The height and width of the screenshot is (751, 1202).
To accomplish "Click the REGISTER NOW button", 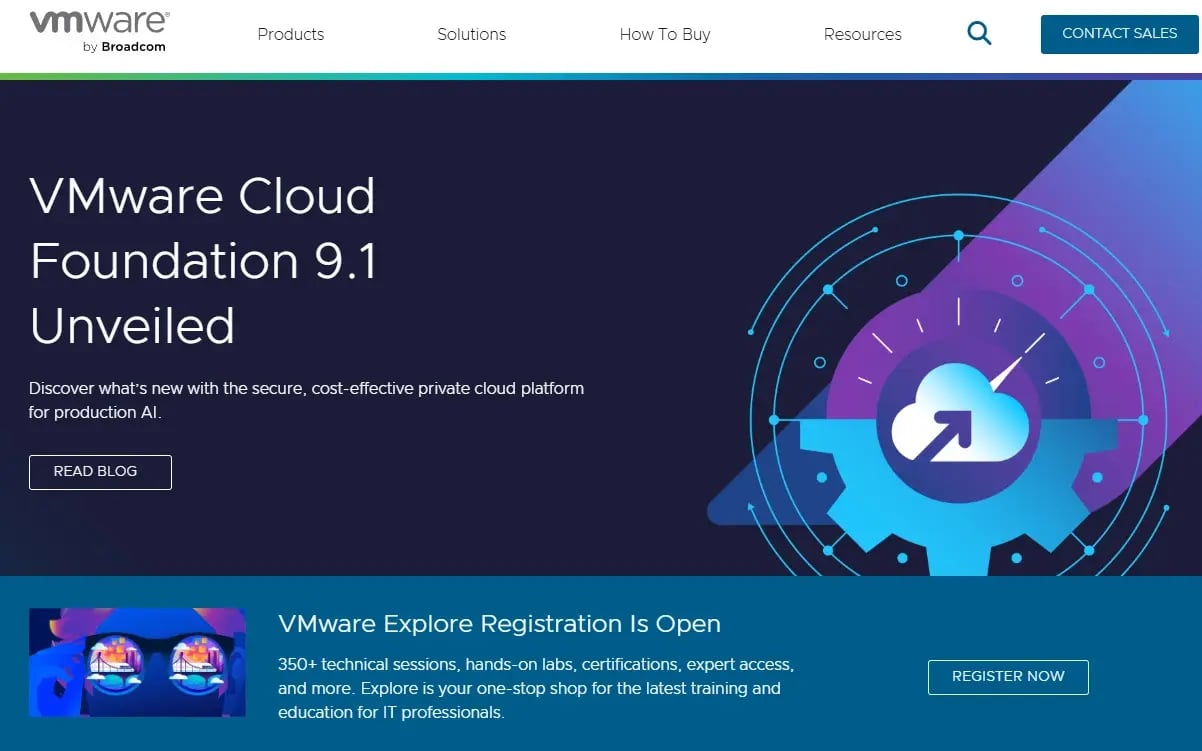I will [1008, 677].
